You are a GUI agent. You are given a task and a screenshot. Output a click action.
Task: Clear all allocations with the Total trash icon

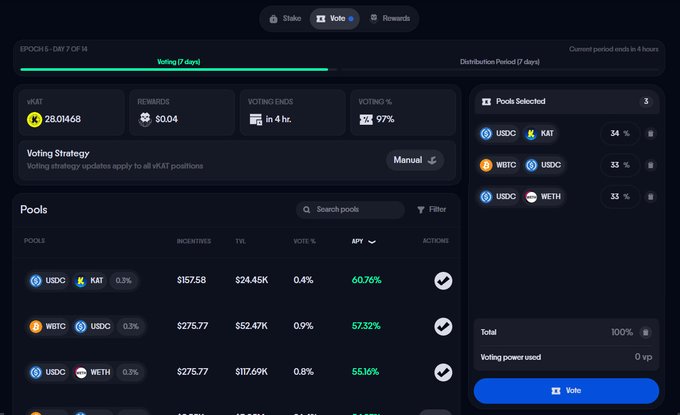(x=645, y=333)
